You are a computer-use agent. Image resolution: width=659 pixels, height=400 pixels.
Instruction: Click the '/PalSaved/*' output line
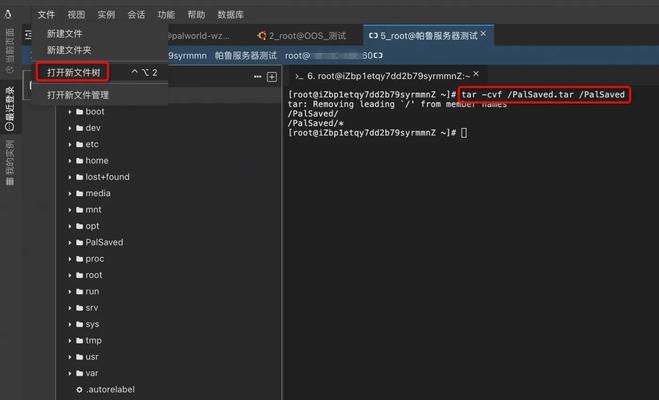point(316,123)
